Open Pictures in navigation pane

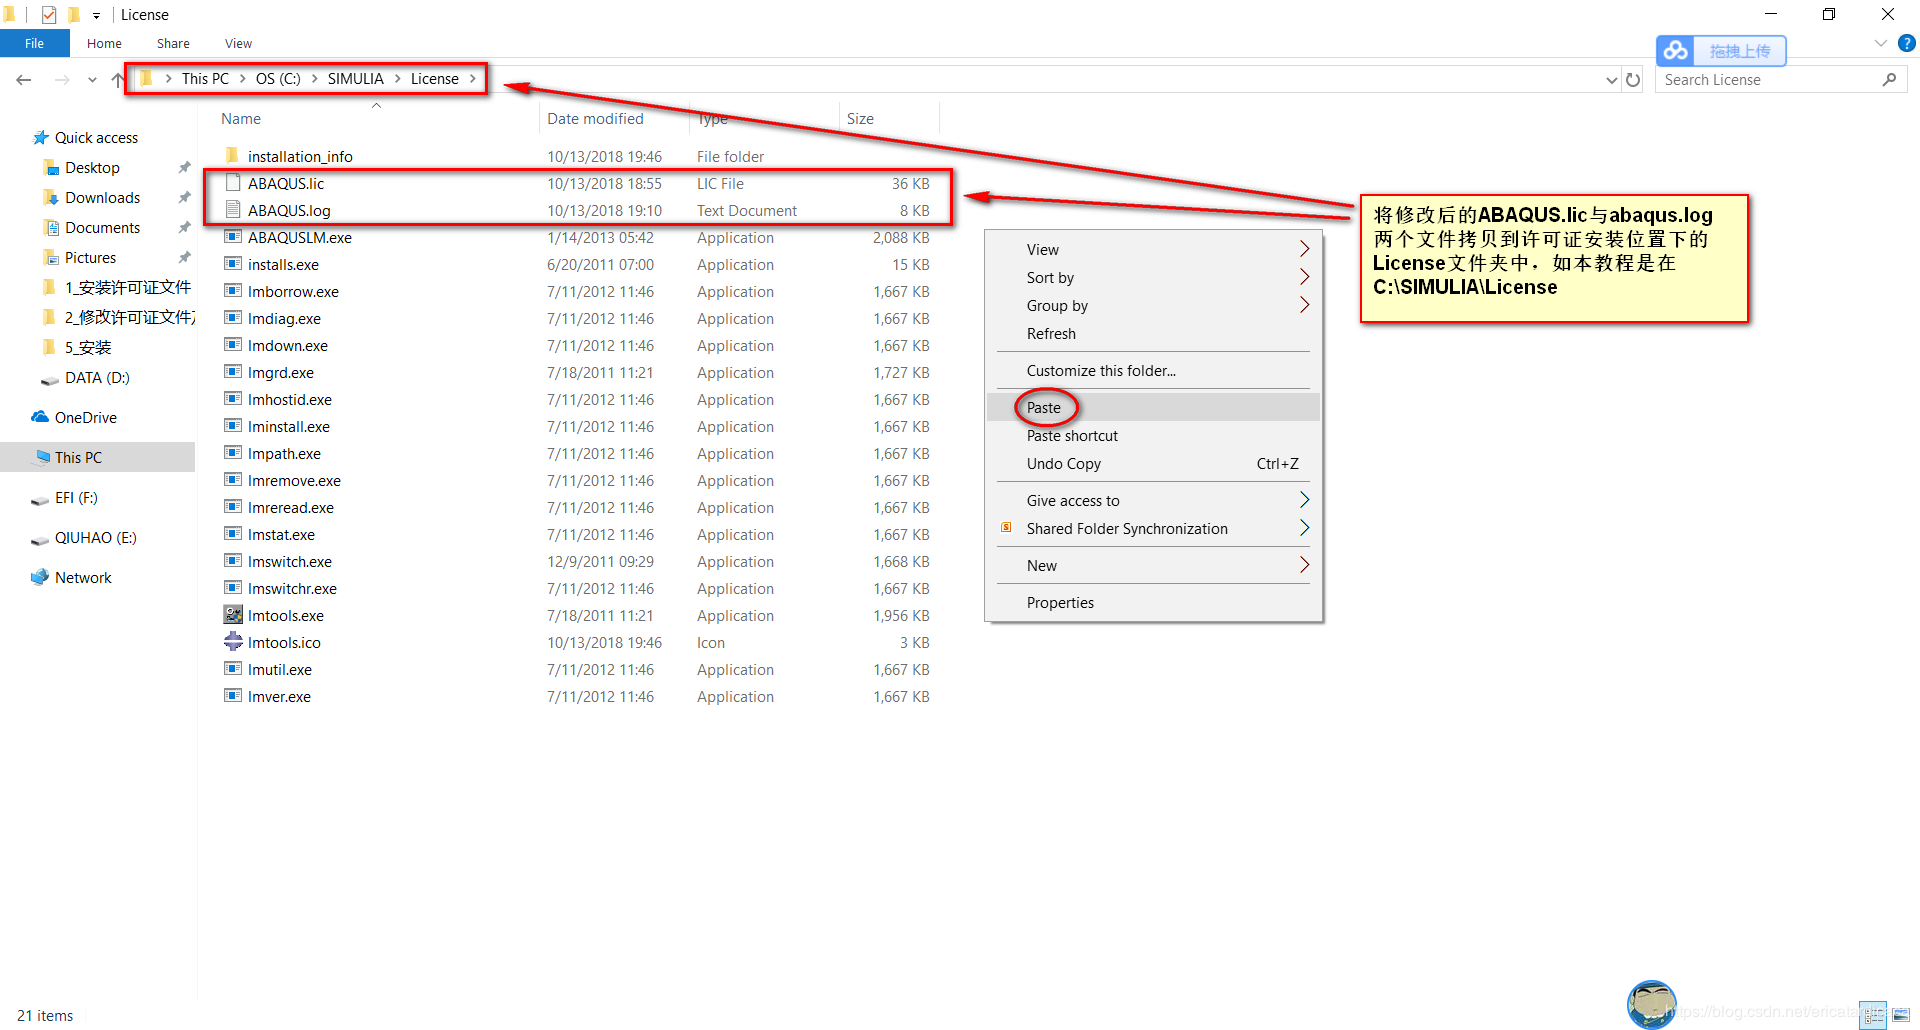click(90, 258)
